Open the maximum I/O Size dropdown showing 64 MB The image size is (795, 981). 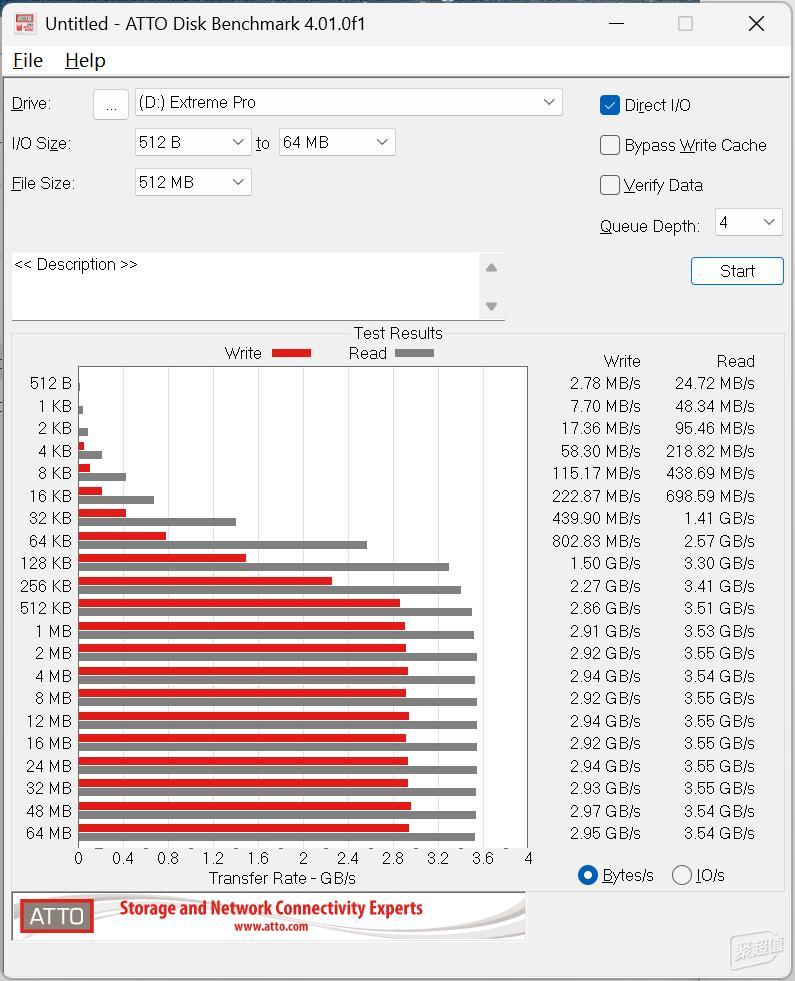point(337,143)
